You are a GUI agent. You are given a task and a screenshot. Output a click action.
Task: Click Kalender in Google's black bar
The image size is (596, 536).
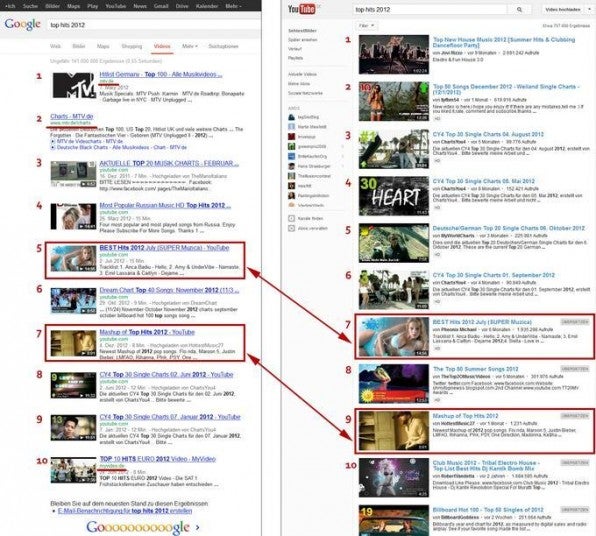[x=207, y=6]
